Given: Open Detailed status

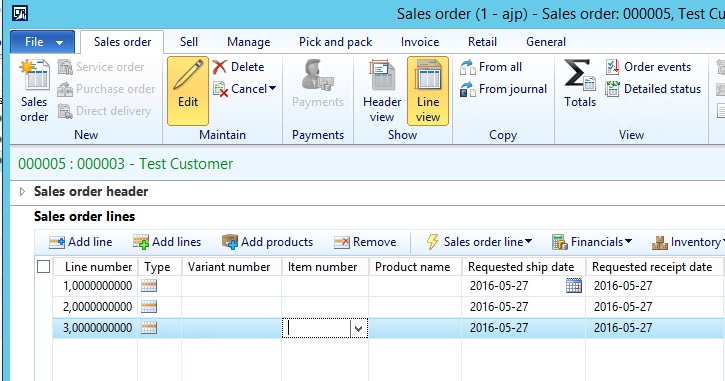Looking at the screenshot, I should click(653, 89).
